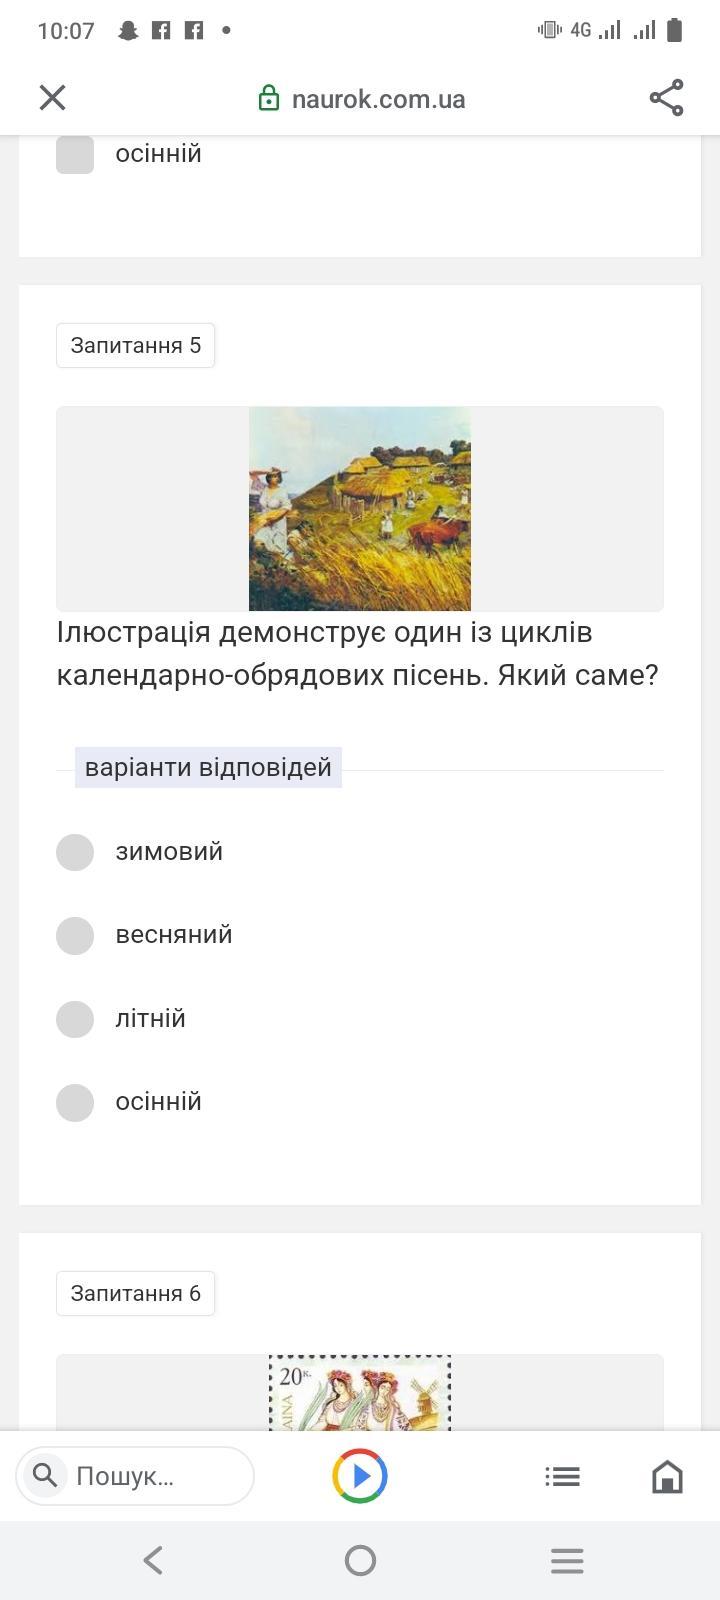Tap the harvest painting in question 5
Image resolution: width=720 pixels, height=1600 pixels.
[x=360, y=508]
